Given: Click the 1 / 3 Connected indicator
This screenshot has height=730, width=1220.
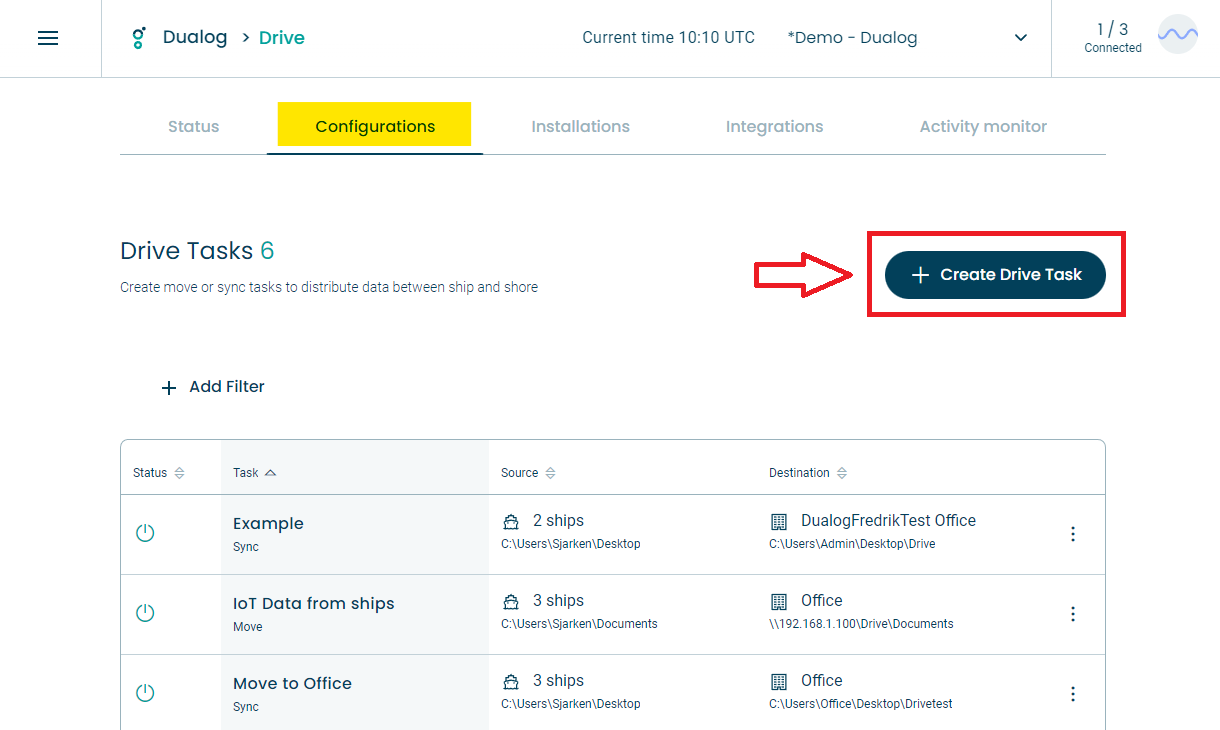Looking at the screenshot, I should click(1113, 38).
